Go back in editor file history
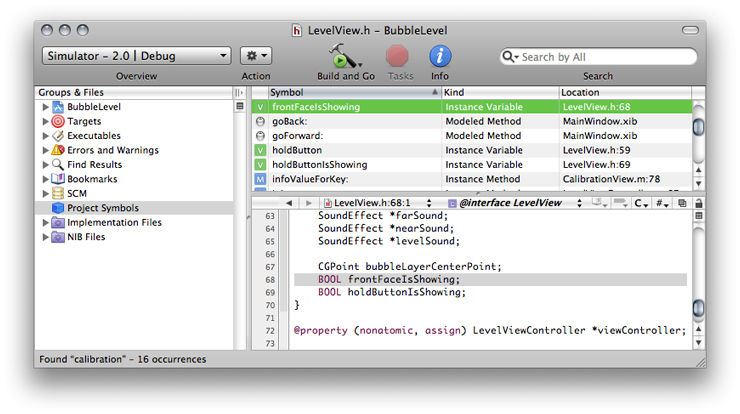The height and width of the screenshot is (414, 740). tap(290, 203)
